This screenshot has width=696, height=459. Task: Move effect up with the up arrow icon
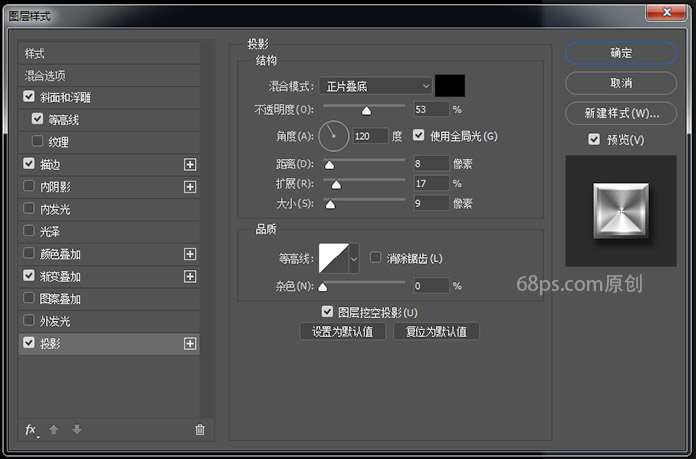[x=54, y=430]
